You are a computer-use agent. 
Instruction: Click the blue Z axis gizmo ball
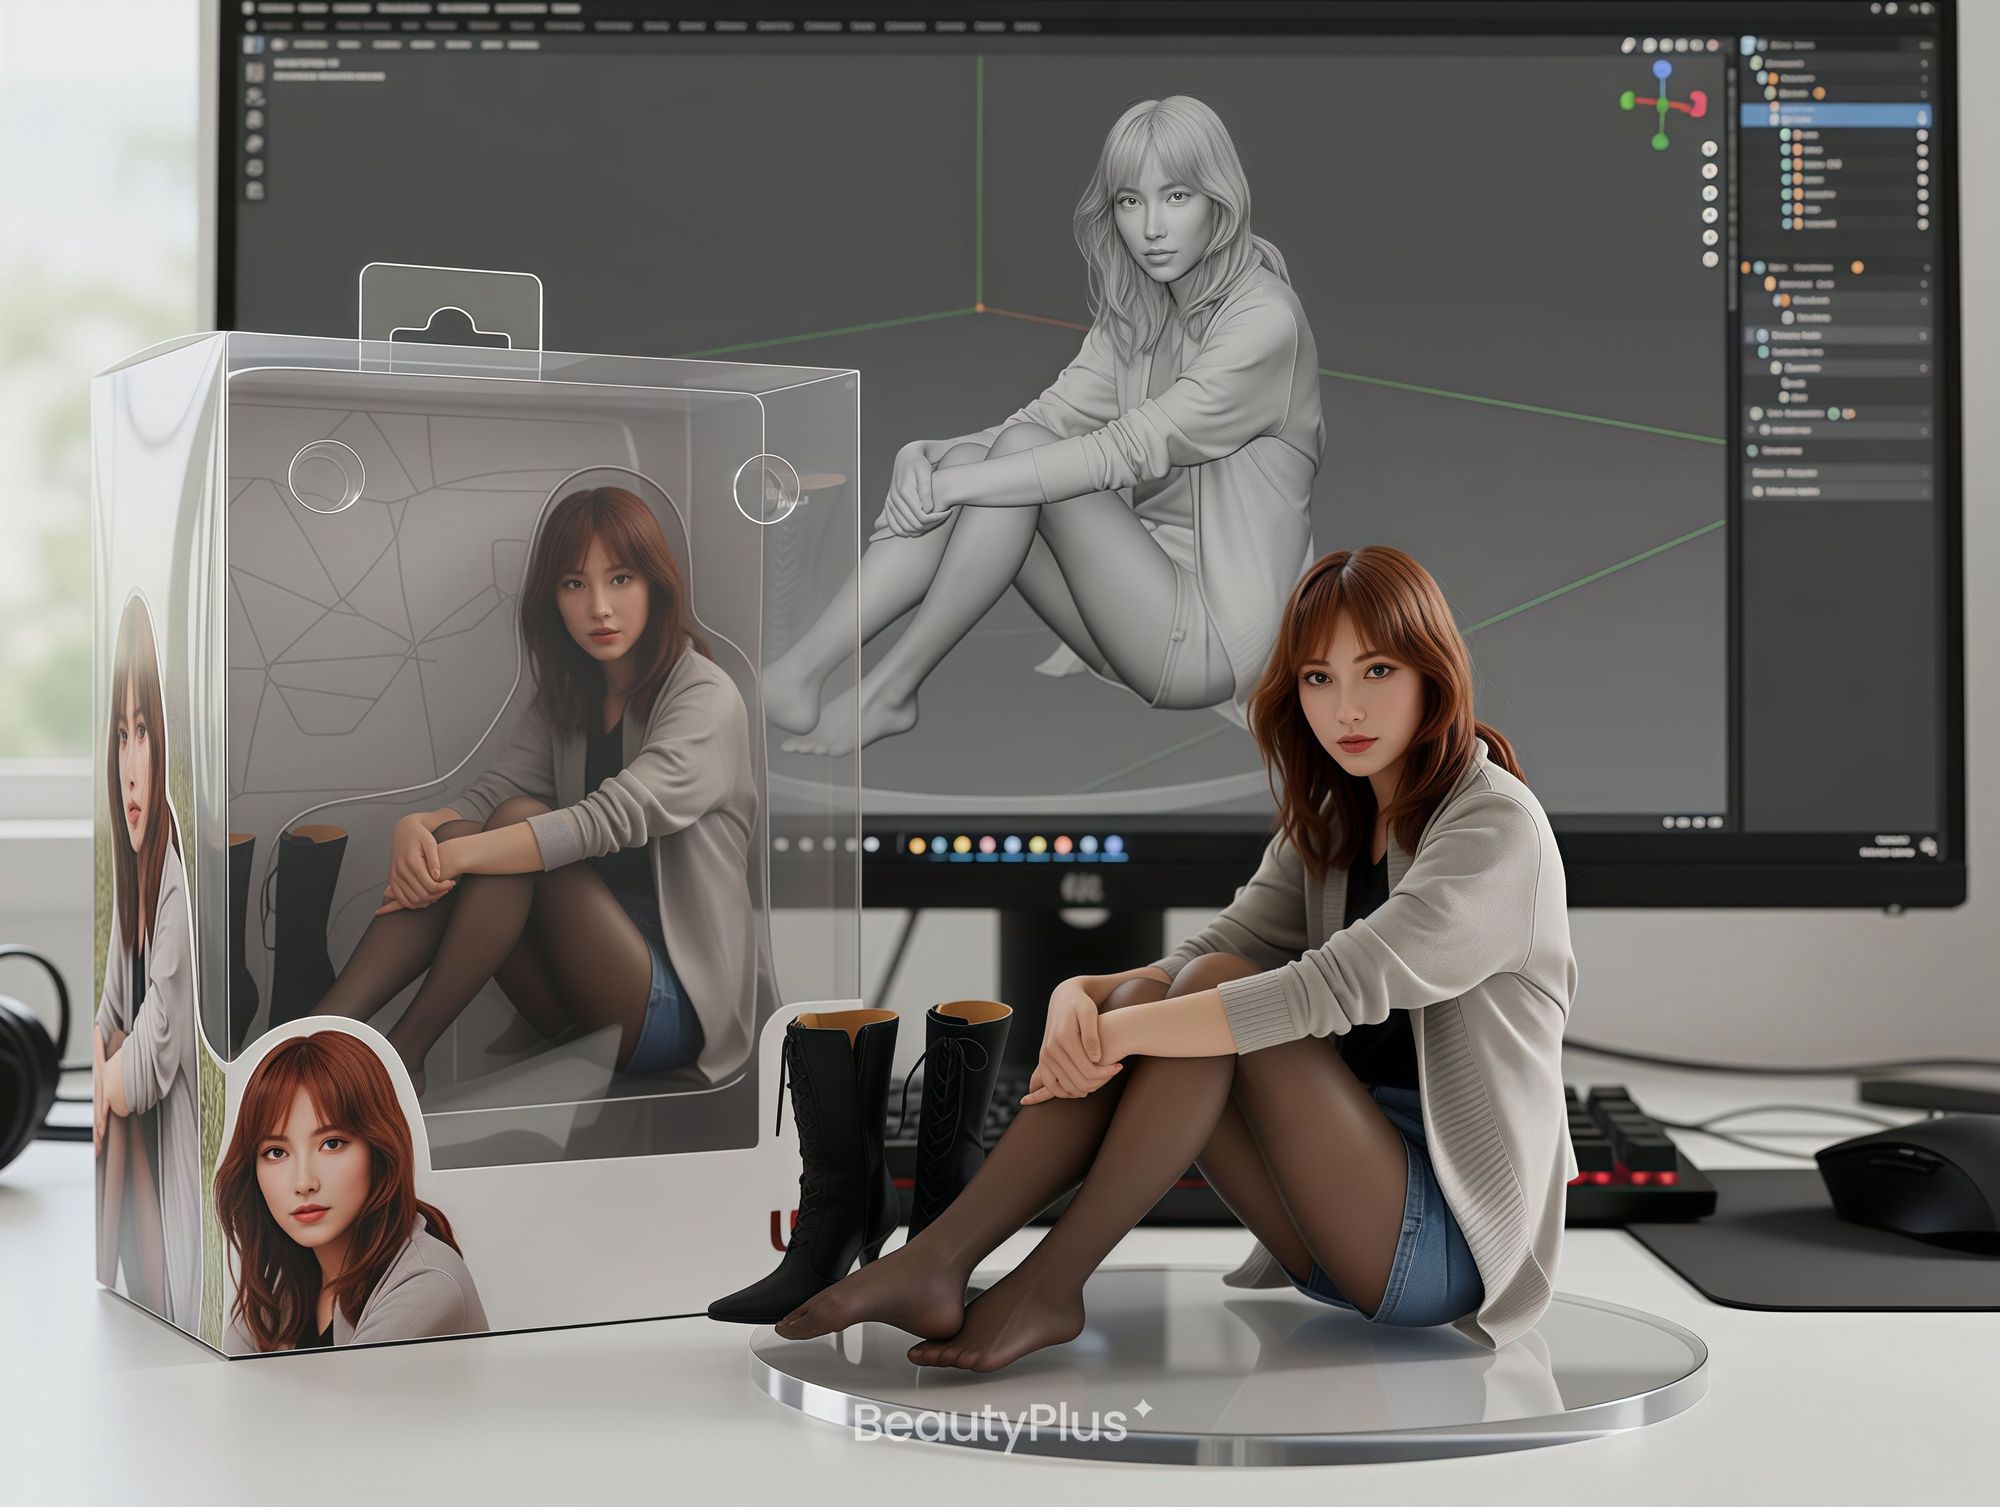tap(1662, 70)
